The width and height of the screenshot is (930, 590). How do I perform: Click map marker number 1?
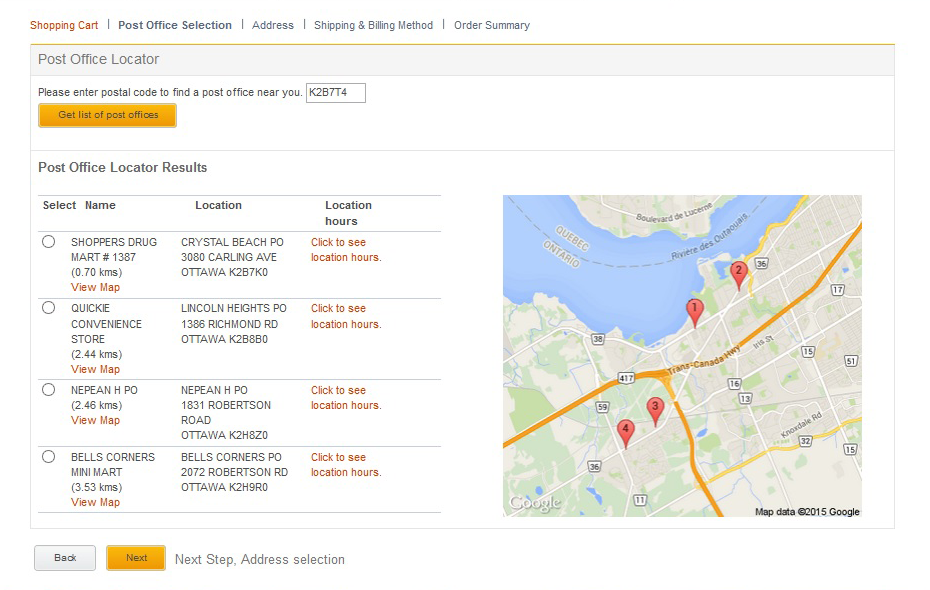695,312
